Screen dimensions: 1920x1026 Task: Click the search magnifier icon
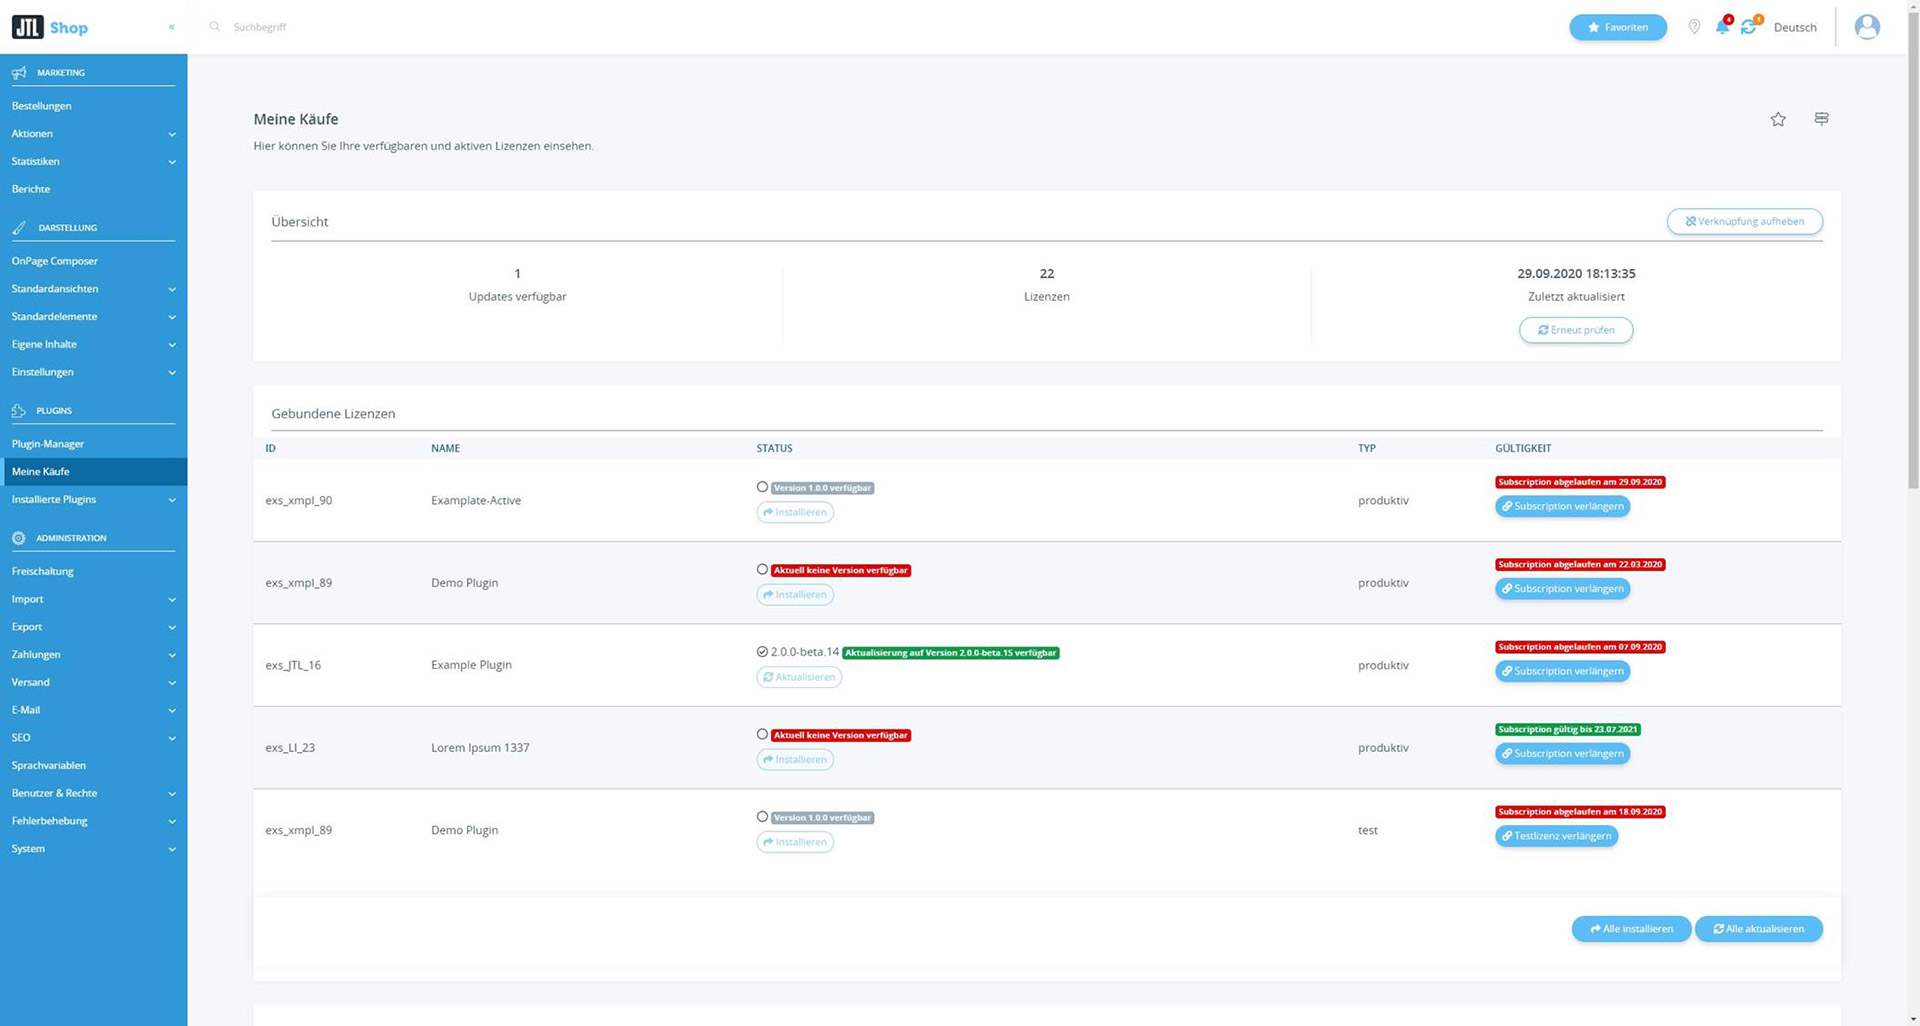(214, 27)
